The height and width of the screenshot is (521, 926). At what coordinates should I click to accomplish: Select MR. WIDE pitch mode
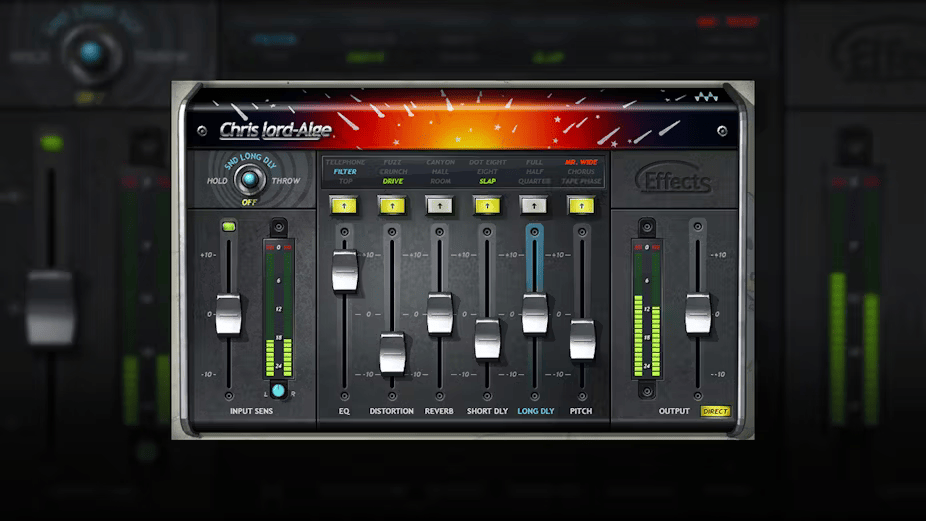(x=581, y=162)
